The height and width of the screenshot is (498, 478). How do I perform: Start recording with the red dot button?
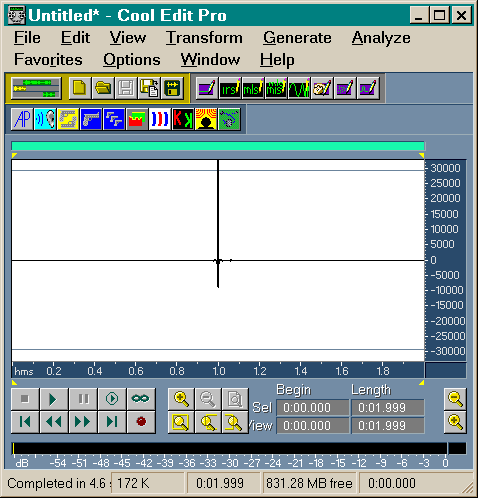(x=141, y=422)
